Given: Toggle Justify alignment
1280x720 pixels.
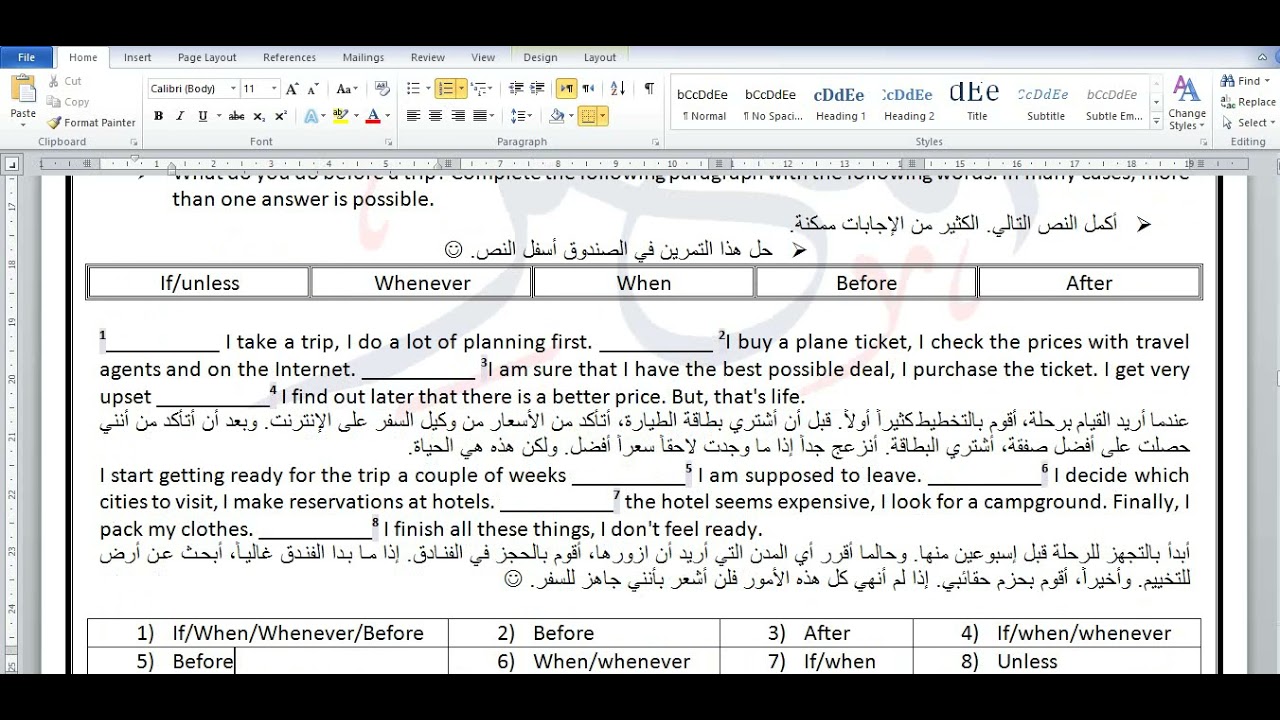Looking at the screenshot, I should coord(480,116).
